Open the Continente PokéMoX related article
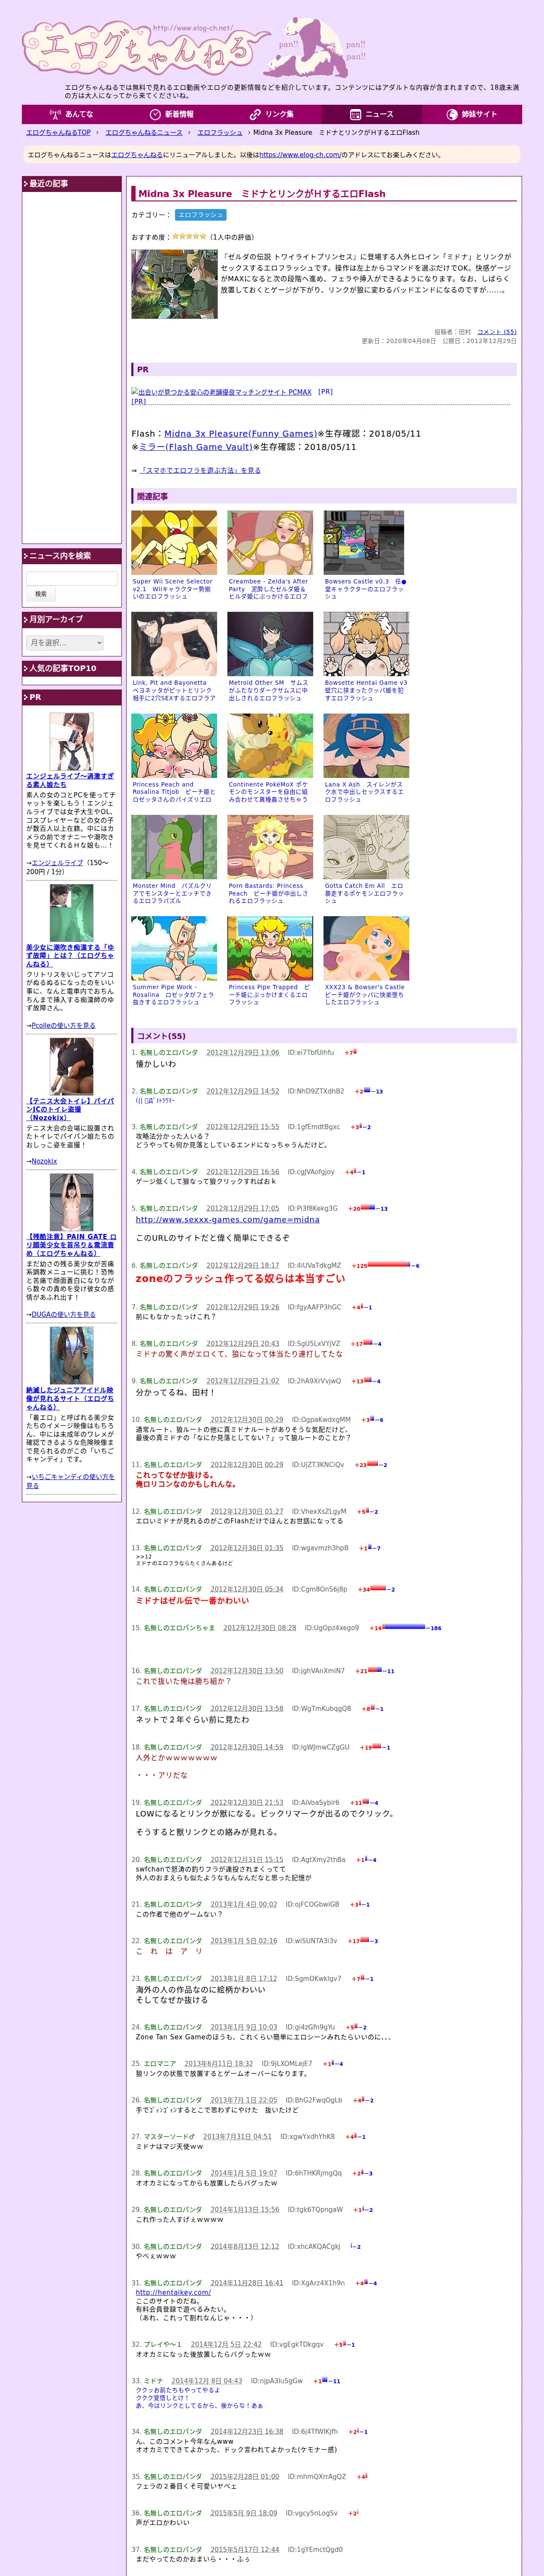544x2576 pixels. (269, 792)
